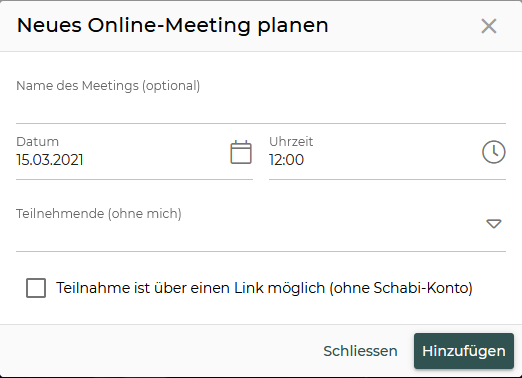522x378 pixels.
Task: Click the Schliessen button
Action: pyautogui.click(x=360, y=351)
